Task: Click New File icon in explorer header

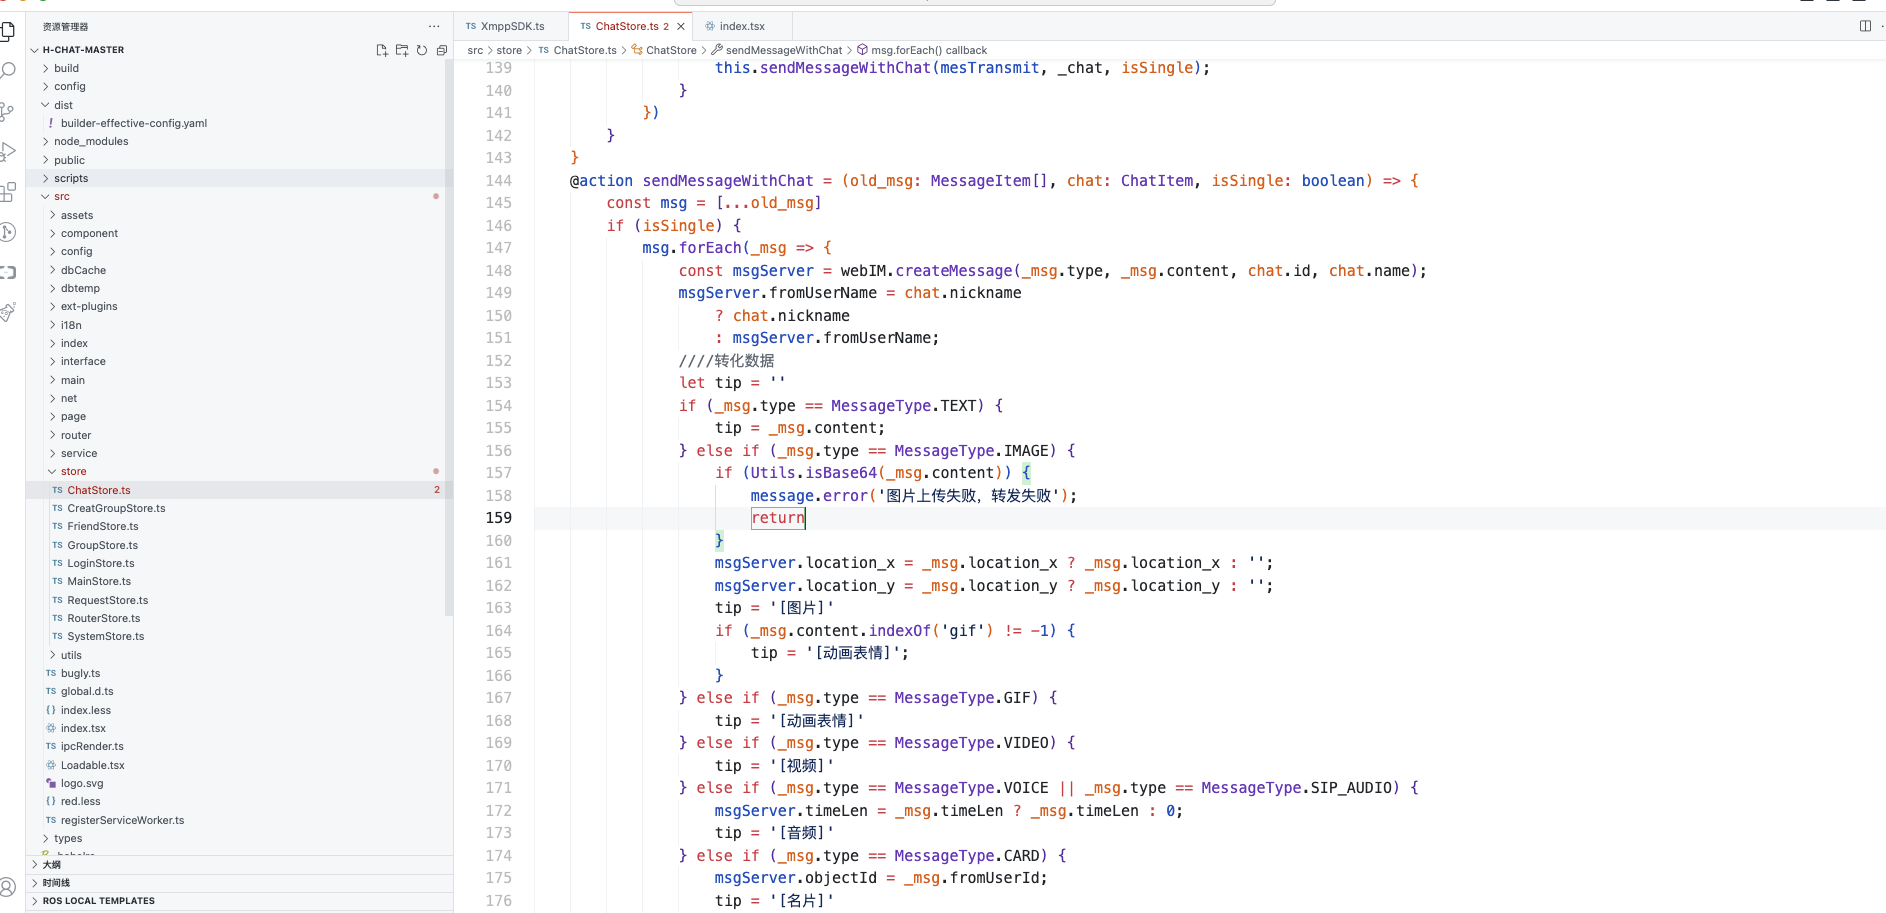Action: pyautogui.click(x=382, y=50)
